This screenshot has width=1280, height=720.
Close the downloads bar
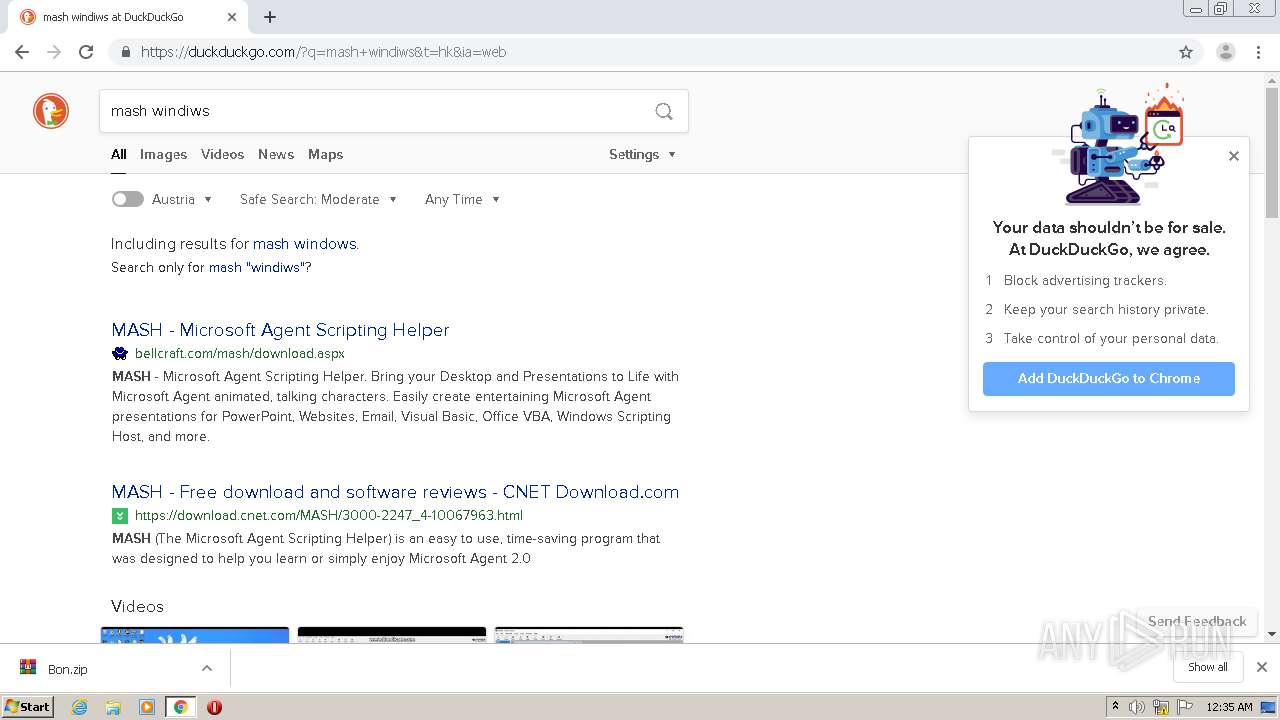pyautogui.click(x=1262, y=667)
